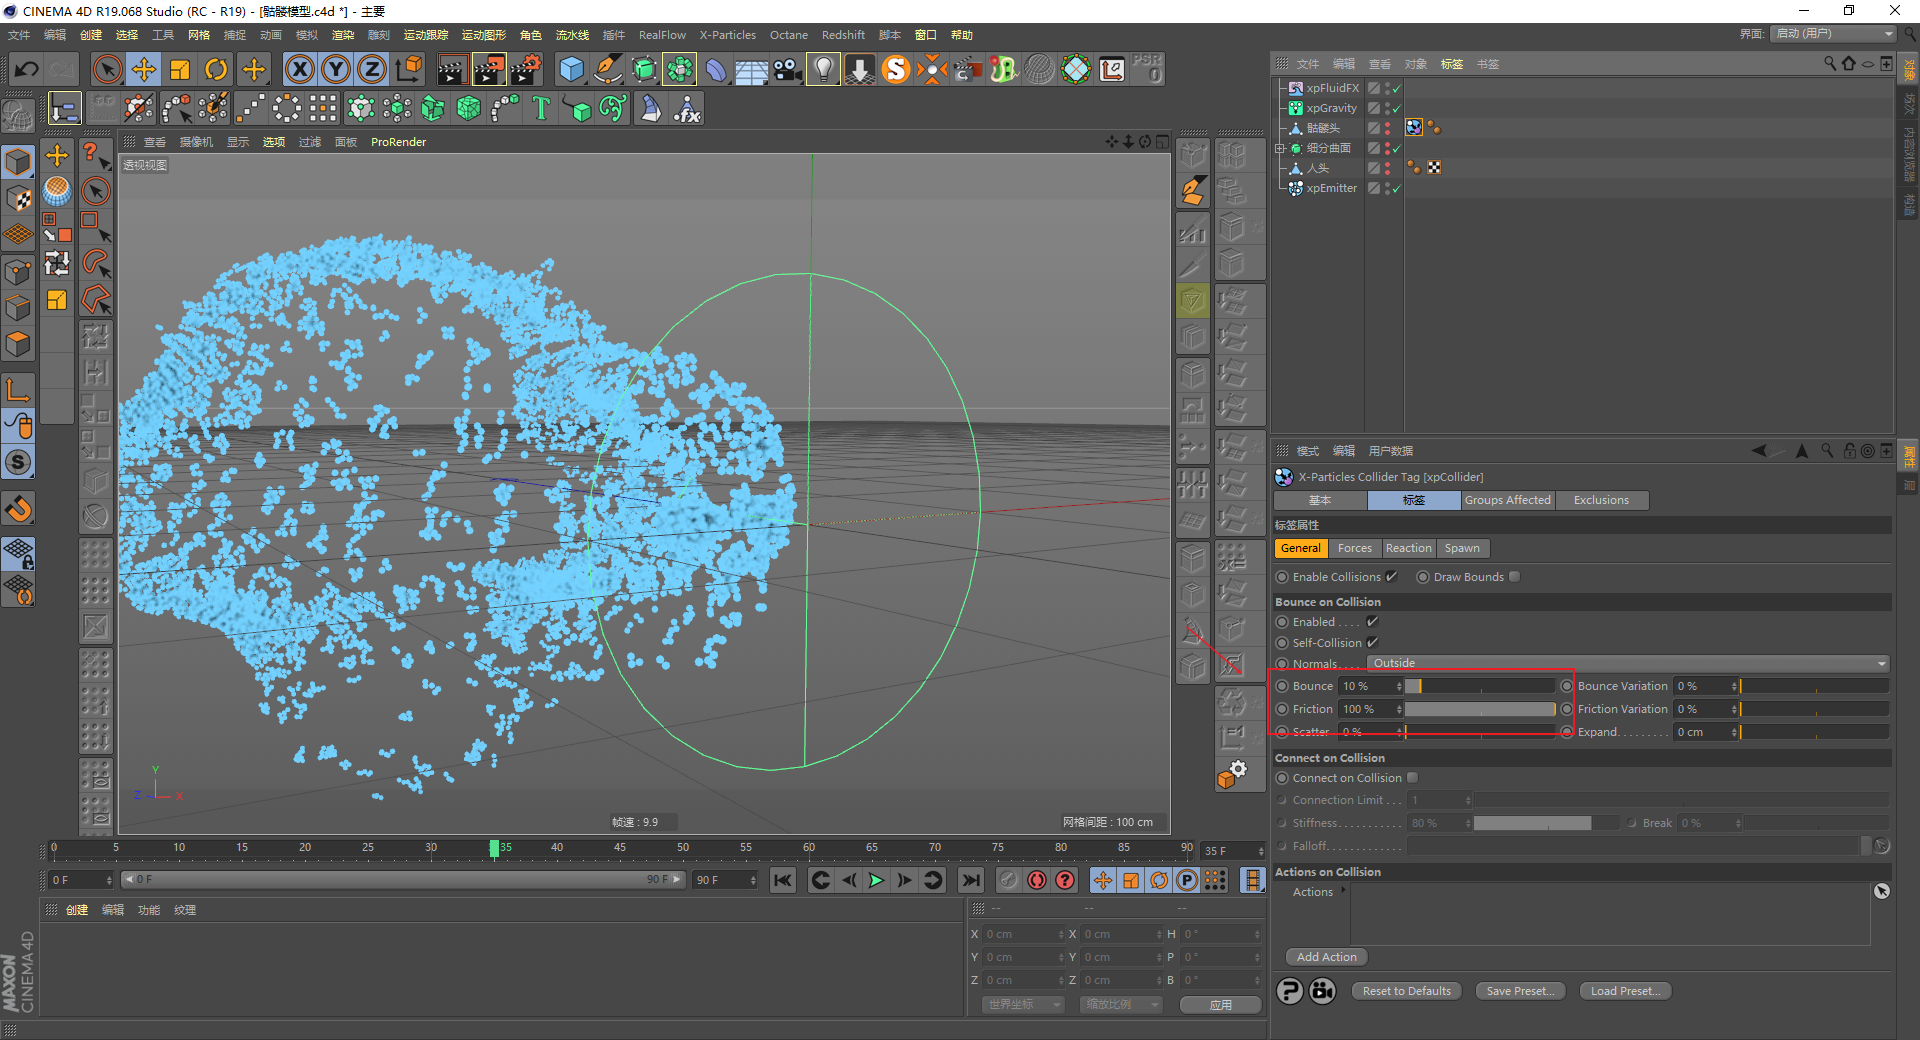Switch to the Reaction tab

1408,548
